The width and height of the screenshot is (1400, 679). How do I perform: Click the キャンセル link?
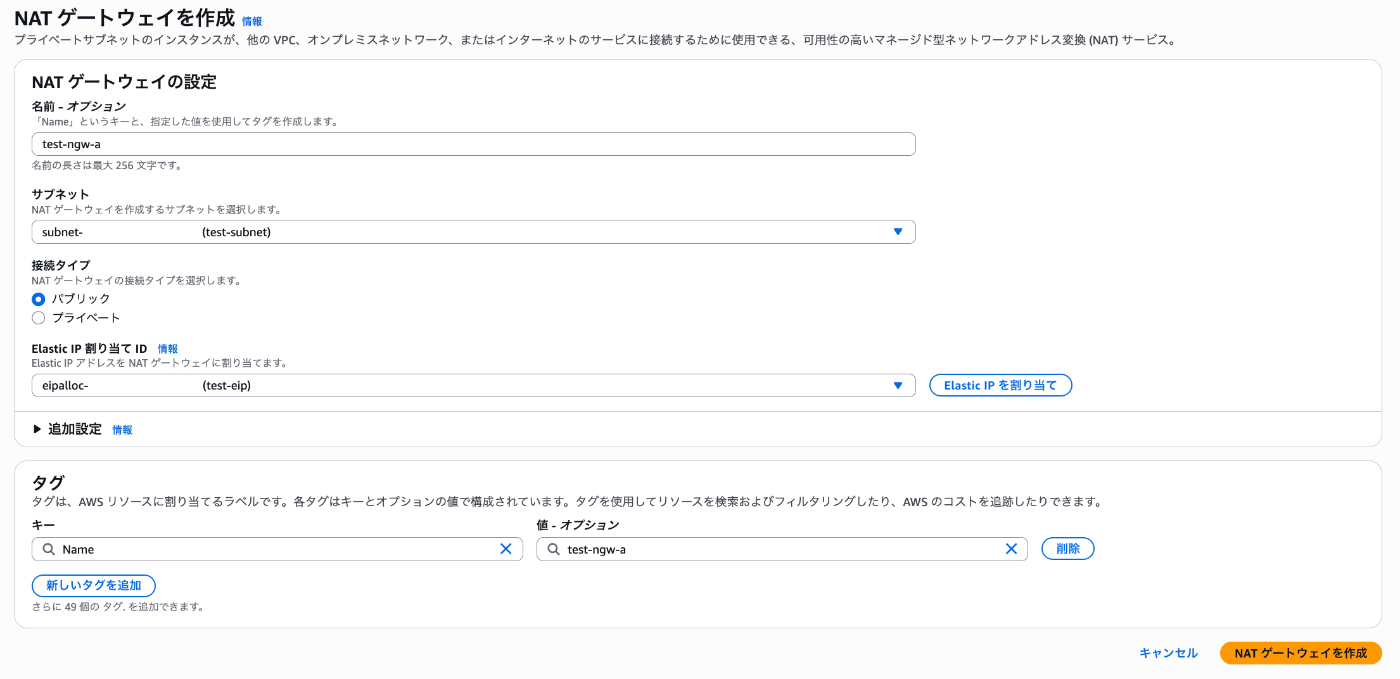pos(1167,652)
